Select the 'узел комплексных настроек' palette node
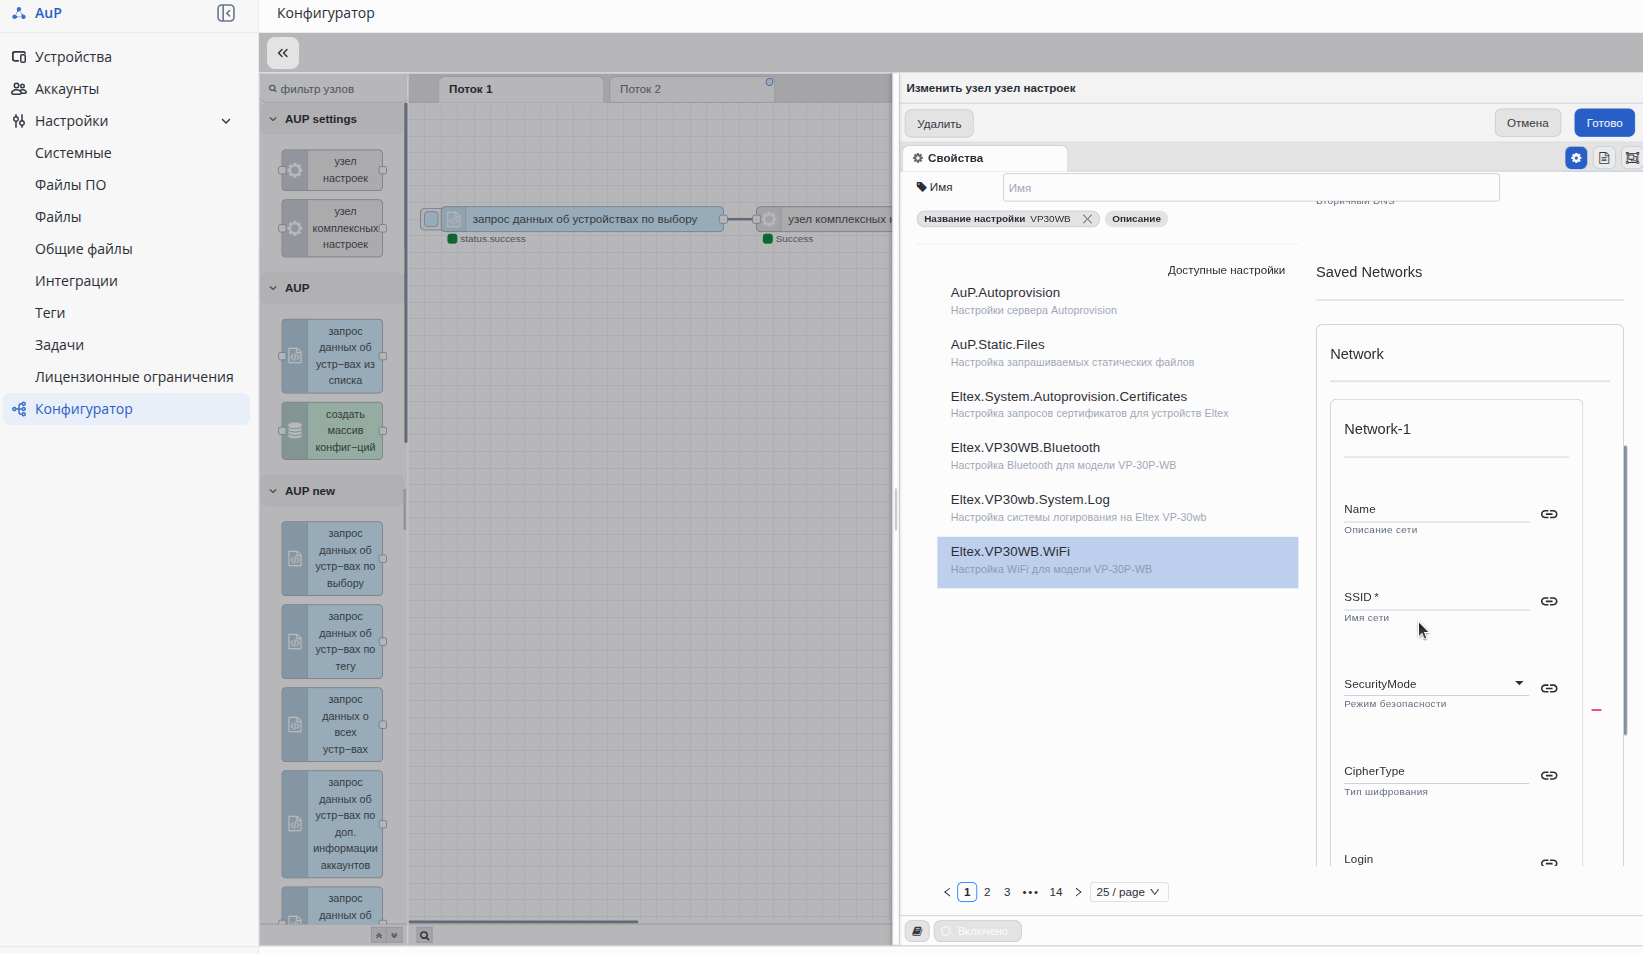Image resolution: width=1643 pixels, height=954 pixels. tap(332, 228)
